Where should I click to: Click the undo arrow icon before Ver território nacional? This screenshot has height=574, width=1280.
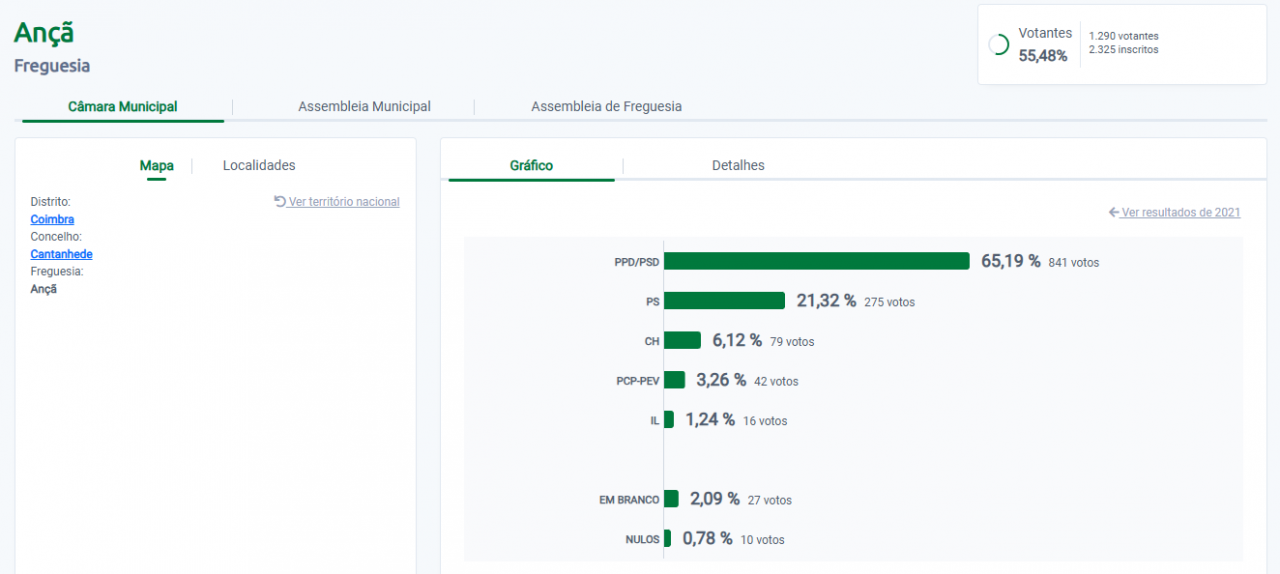pos(280,201)
